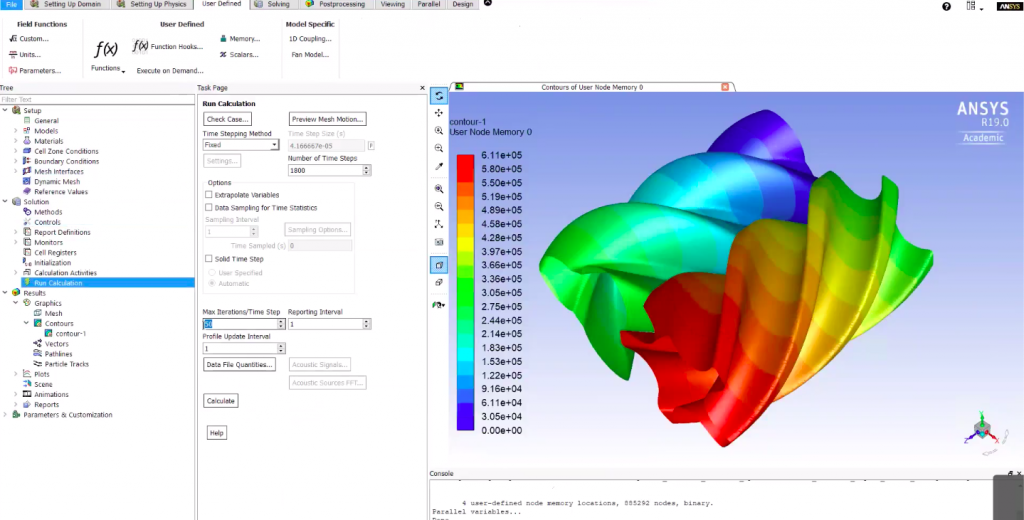Select Automatic radio button
Screen dimensions: 1024x520
212,284
